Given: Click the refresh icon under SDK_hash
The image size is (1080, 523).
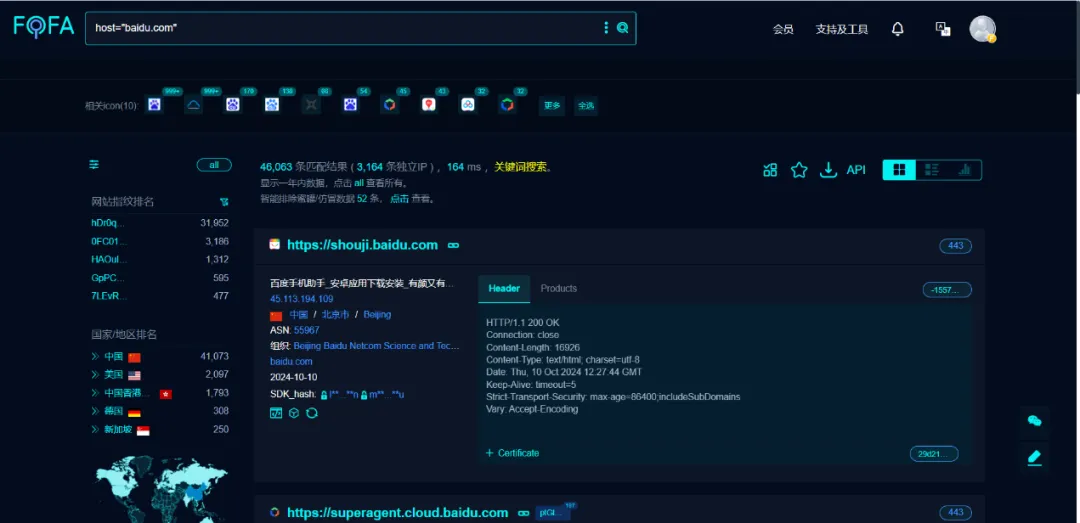Looking at the screenshot, I should pos(312,413).
